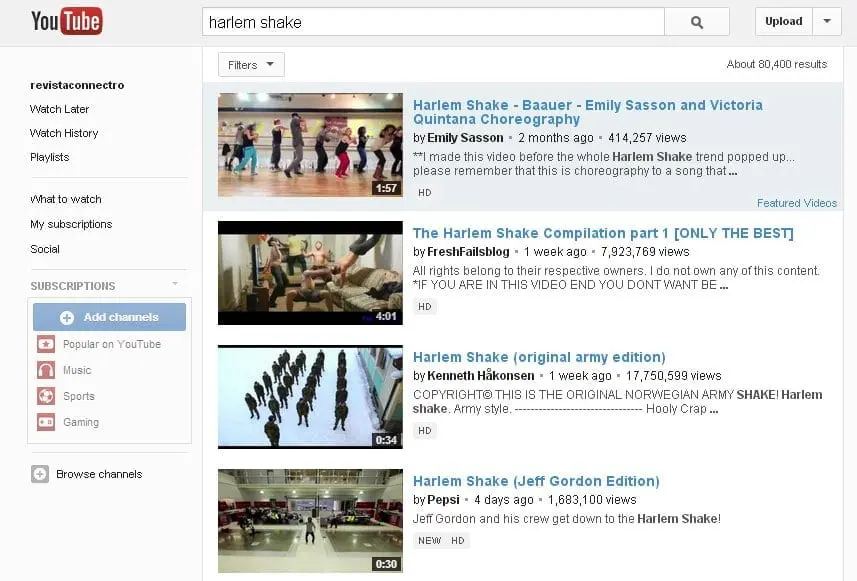Collapse the Subscriptions section arrow

[x=175, y=284]
